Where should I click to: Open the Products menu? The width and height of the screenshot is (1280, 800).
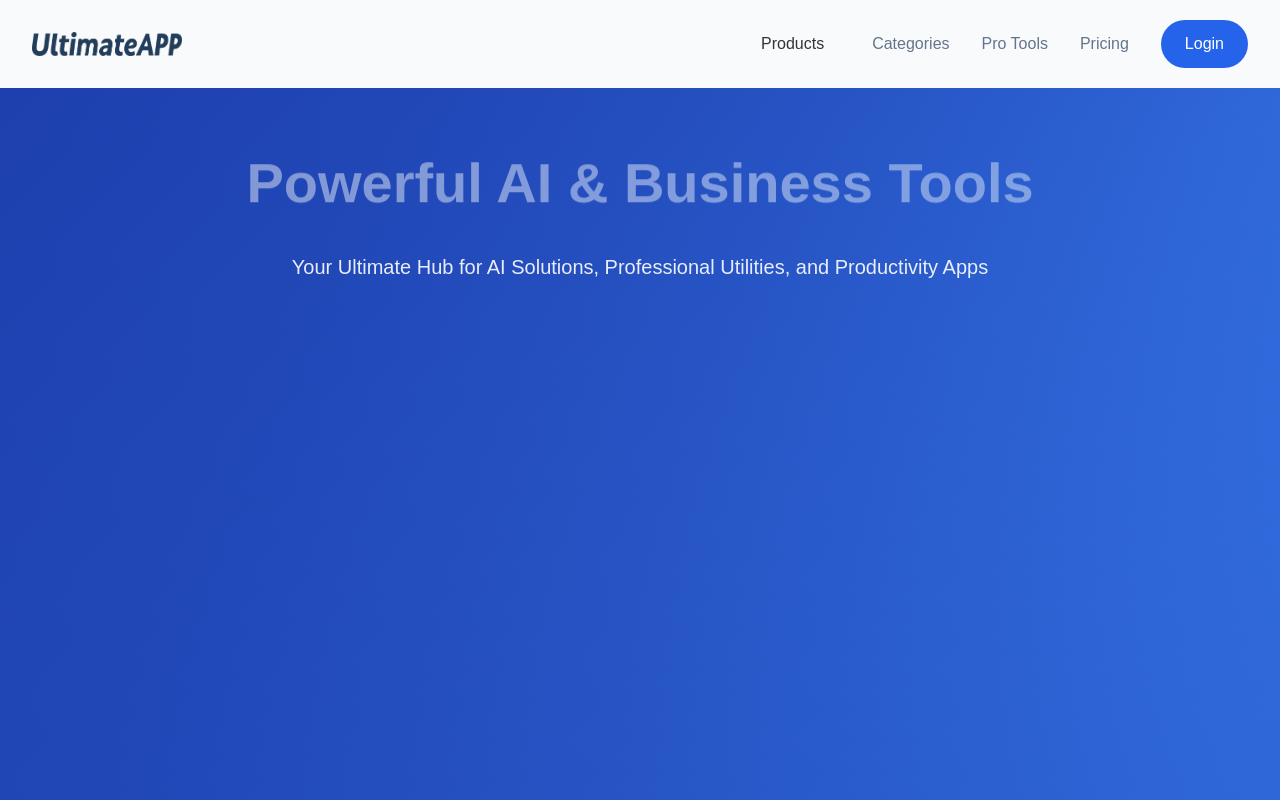click(792, 44)
